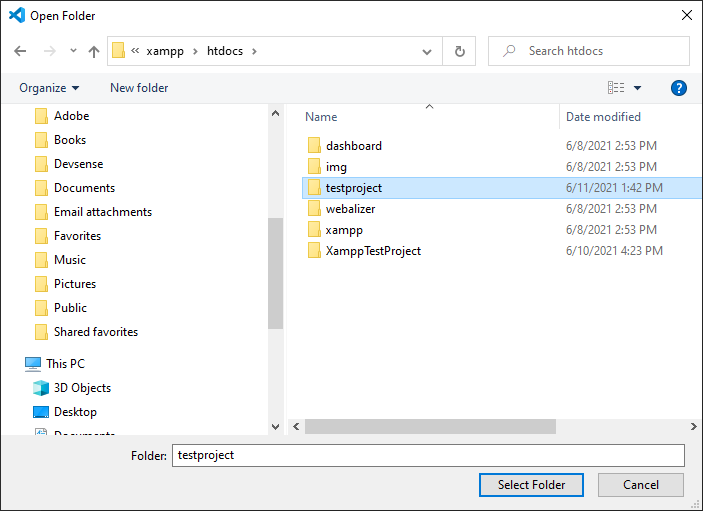703x511 pixels.
Task: Open chevron after xampp in path
Action: (x=195, y=51)
